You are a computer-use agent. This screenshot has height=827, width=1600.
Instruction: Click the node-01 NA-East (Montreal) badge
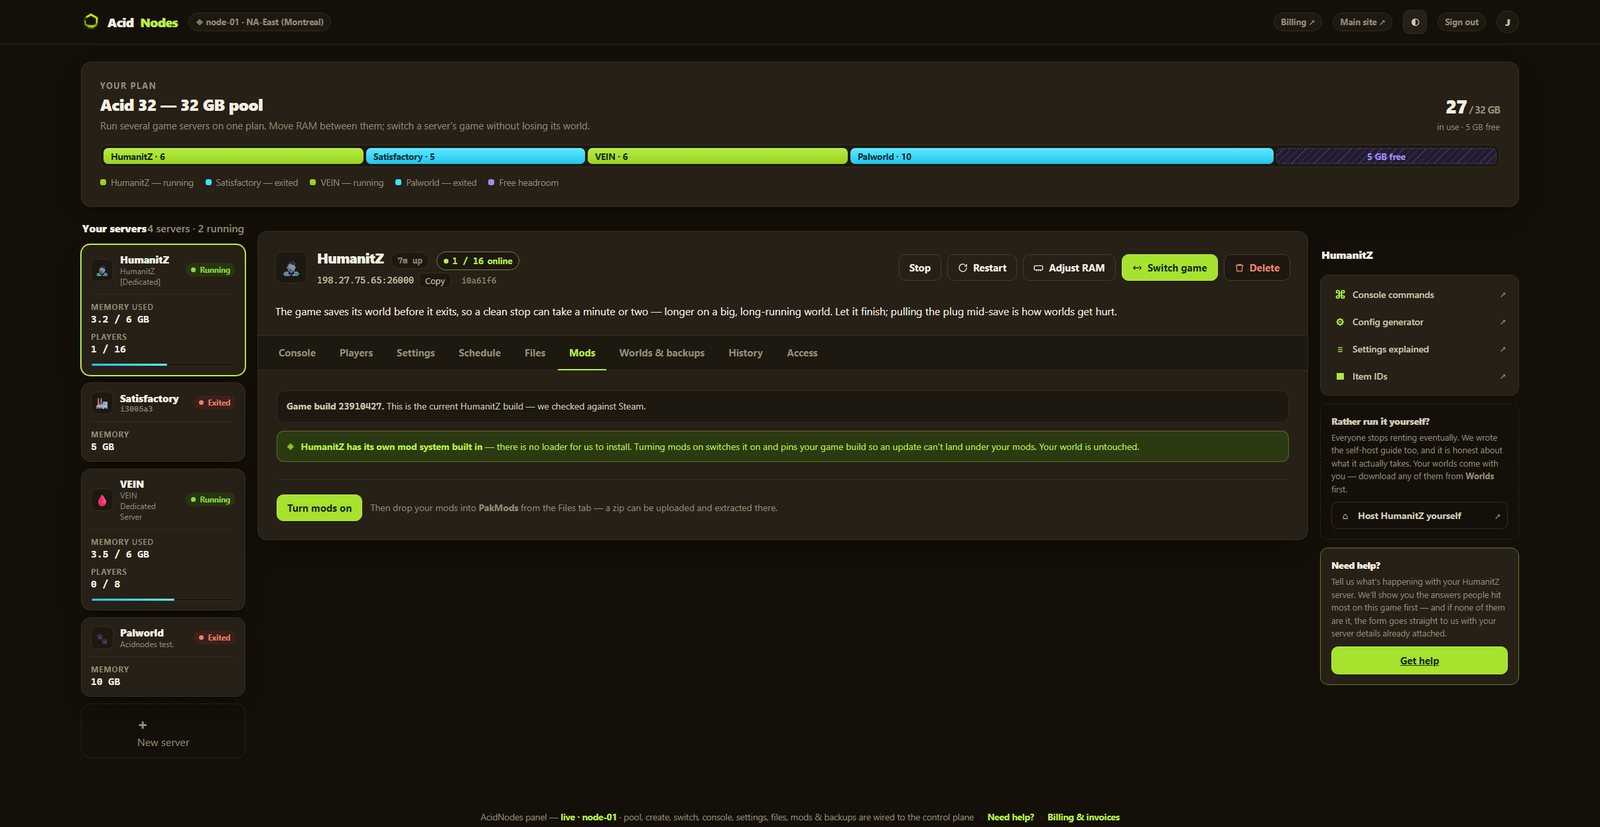point(260,22)
